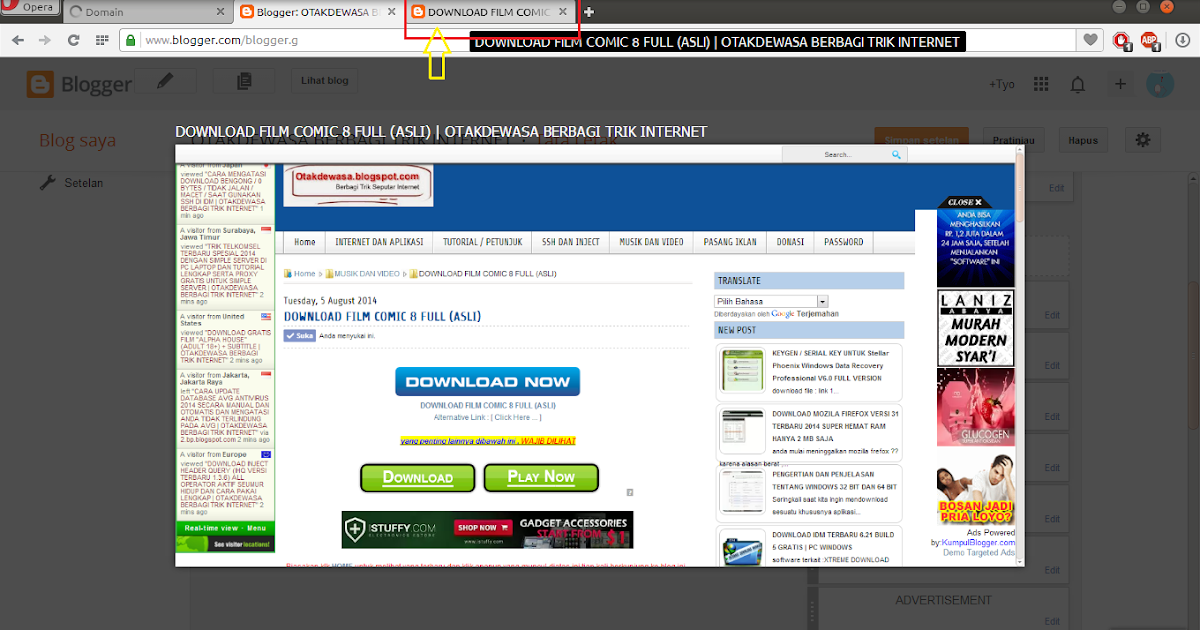This screenshot has width=1200, height=630.
Task: Open the Alternative Link Click Here
Action: point(517,417)
